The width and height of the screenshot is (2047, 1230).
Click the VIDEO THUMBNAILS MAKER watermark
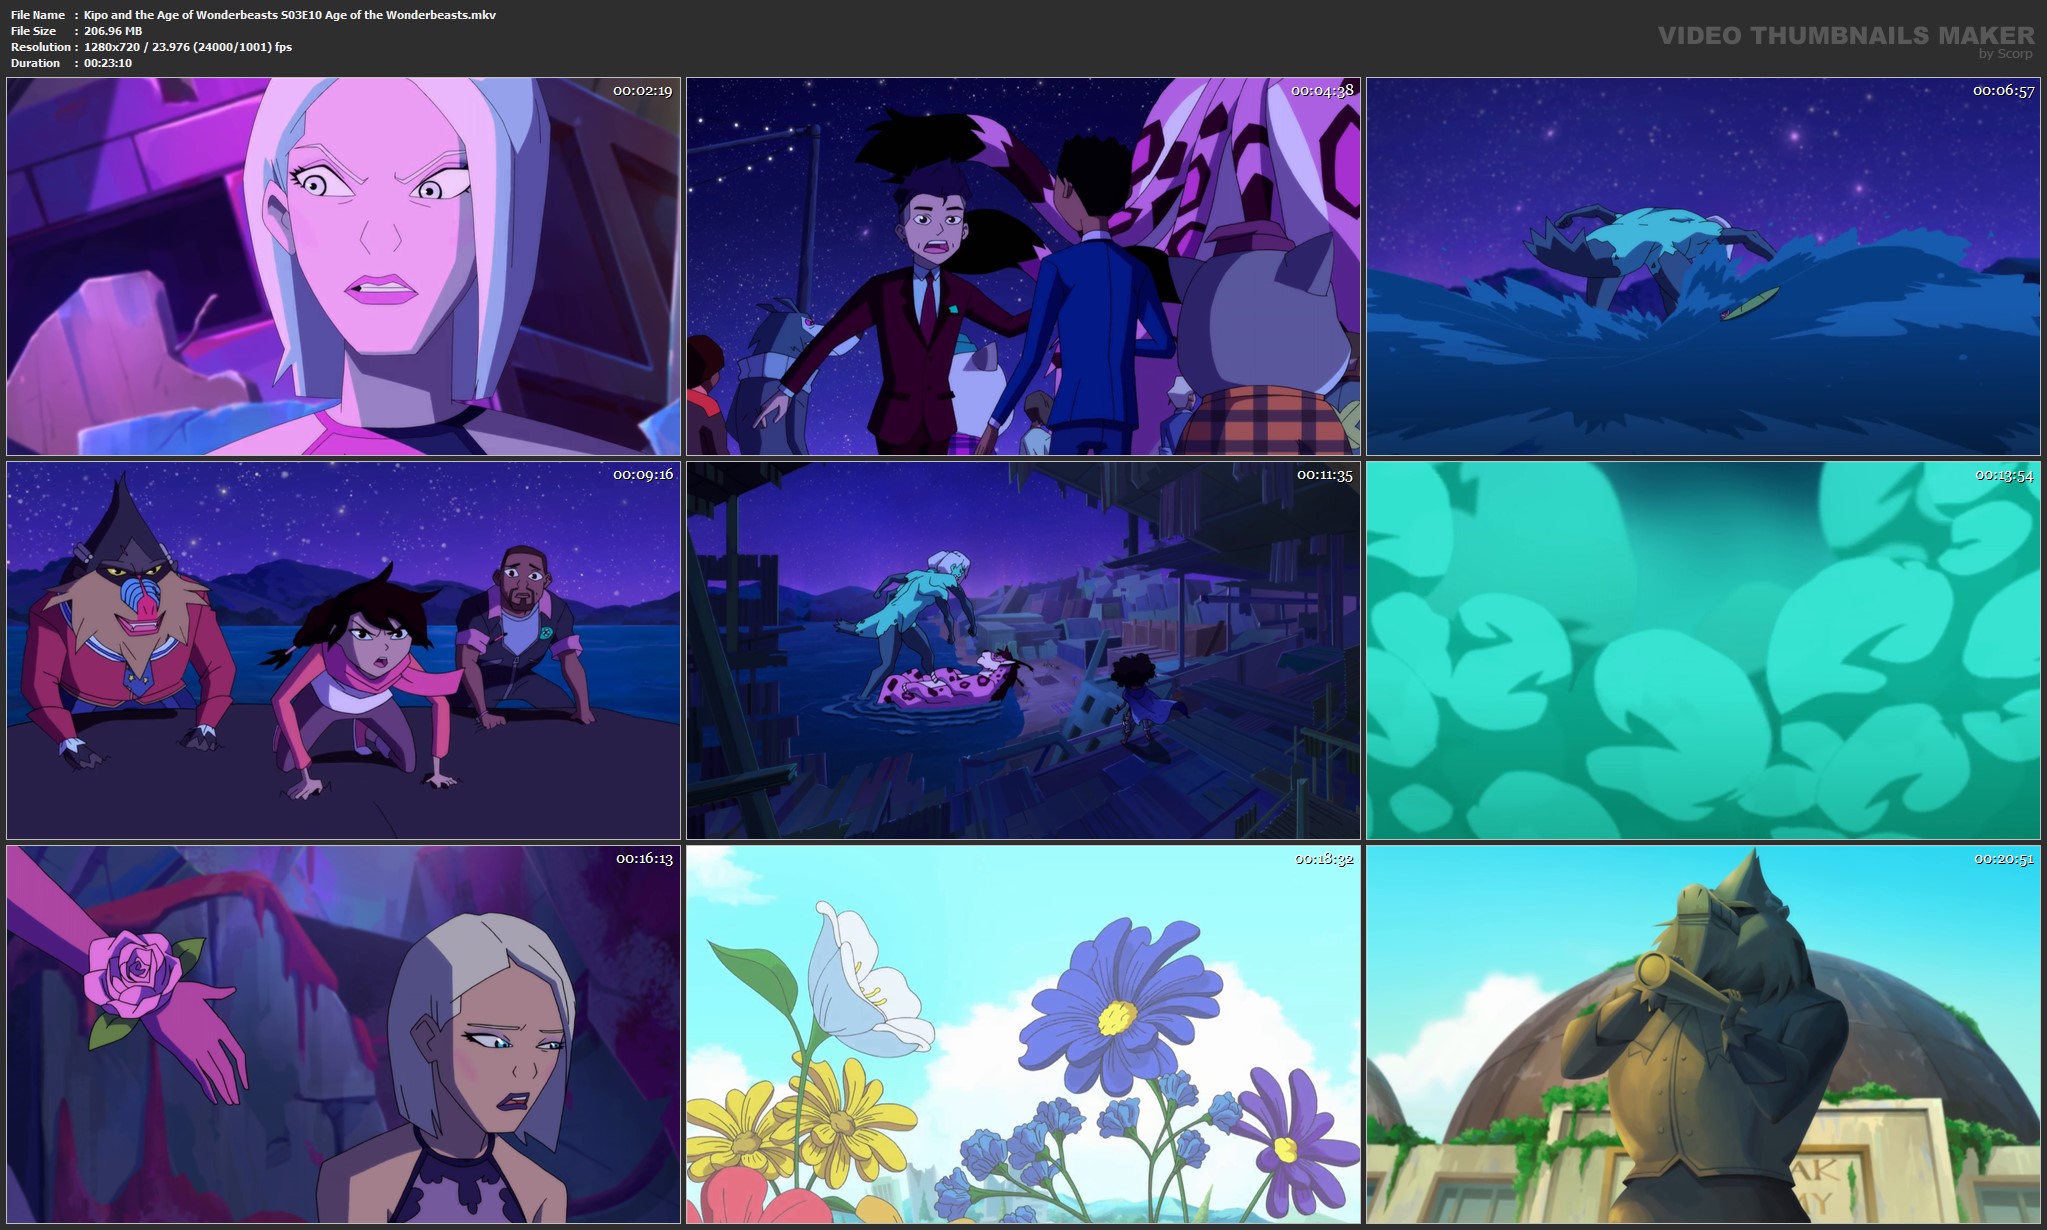pos(1845,36)
